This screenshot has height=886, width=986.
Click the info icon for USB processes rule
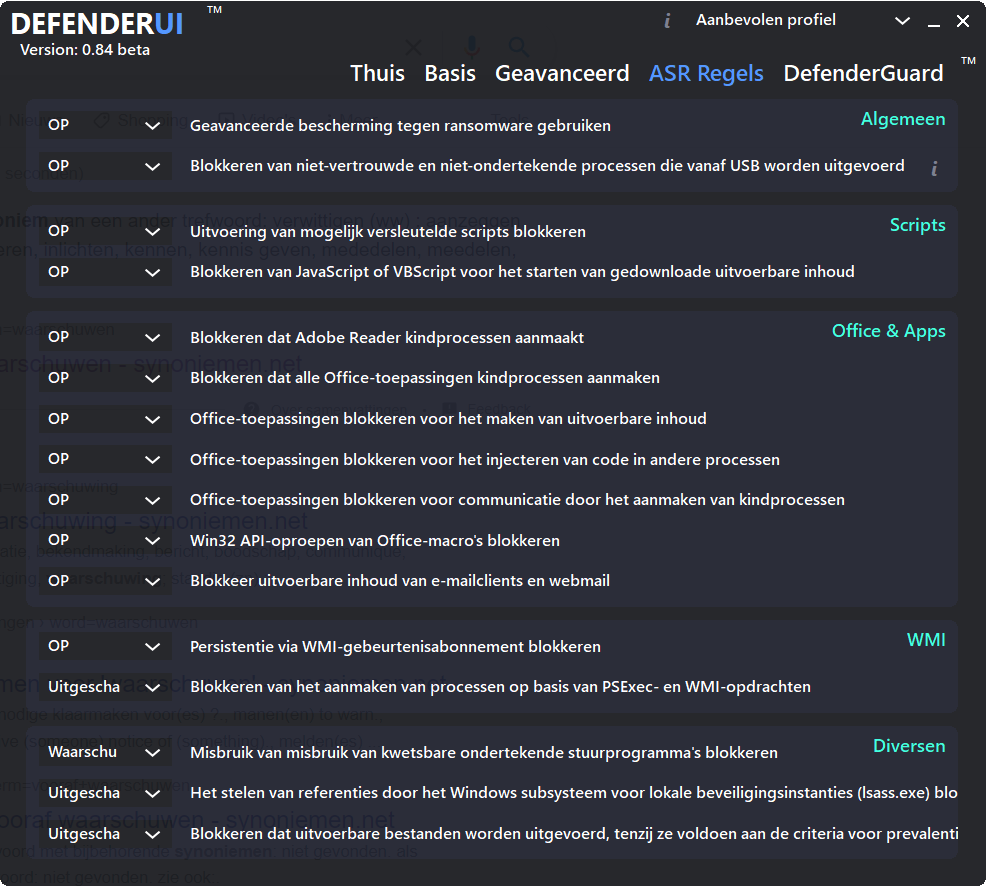pyautogui.click(x=934, y=168)
